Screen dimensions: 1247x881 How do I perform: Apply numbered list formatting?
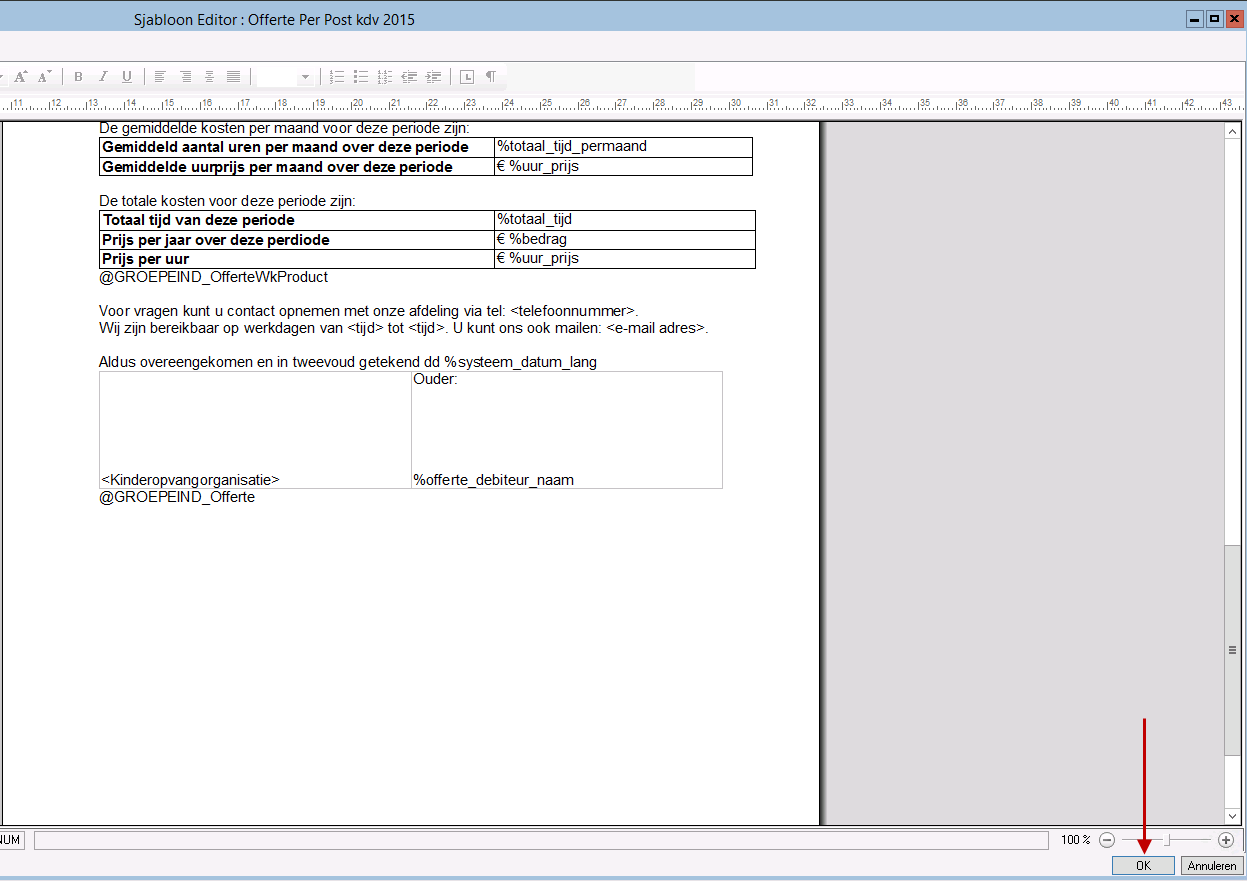337,77
